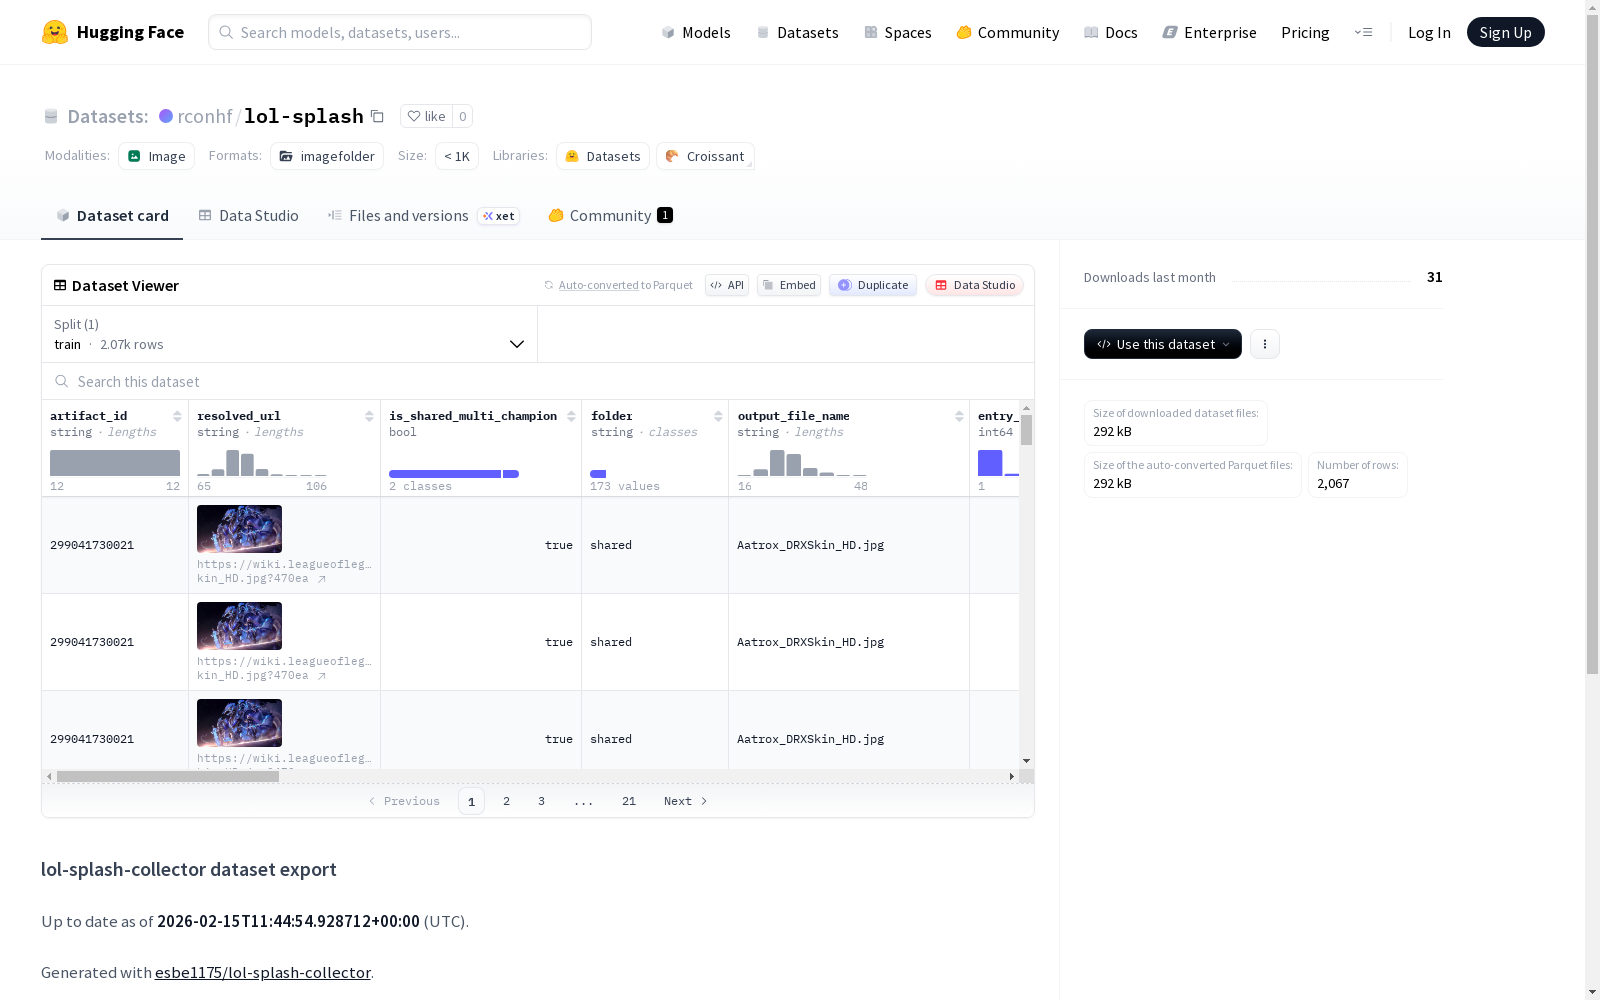Open the esbe1175/lol-splash-collector link
Screen dimensions: 1600x1000
coord(263,973)
